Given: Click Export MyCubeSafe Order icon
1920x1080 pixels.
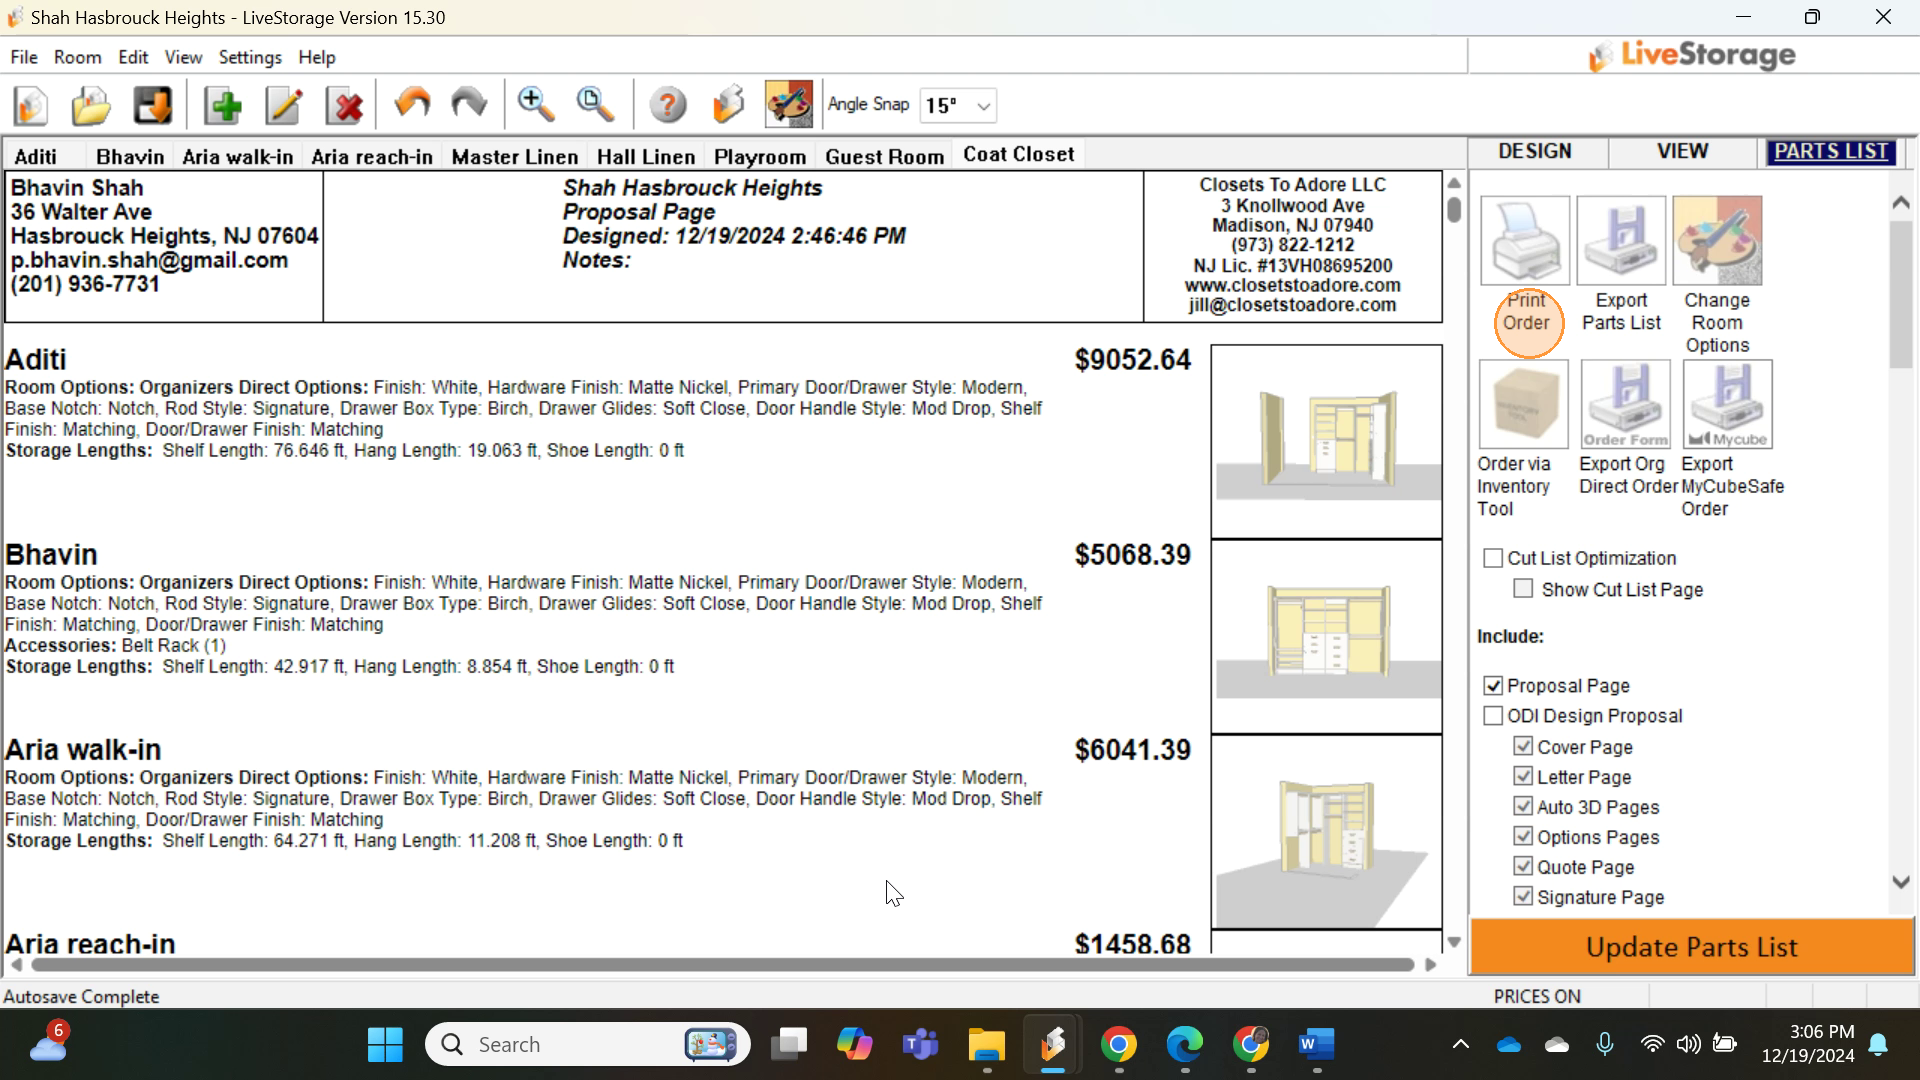Looking at the screenshot, I should tap(1727, 405).
